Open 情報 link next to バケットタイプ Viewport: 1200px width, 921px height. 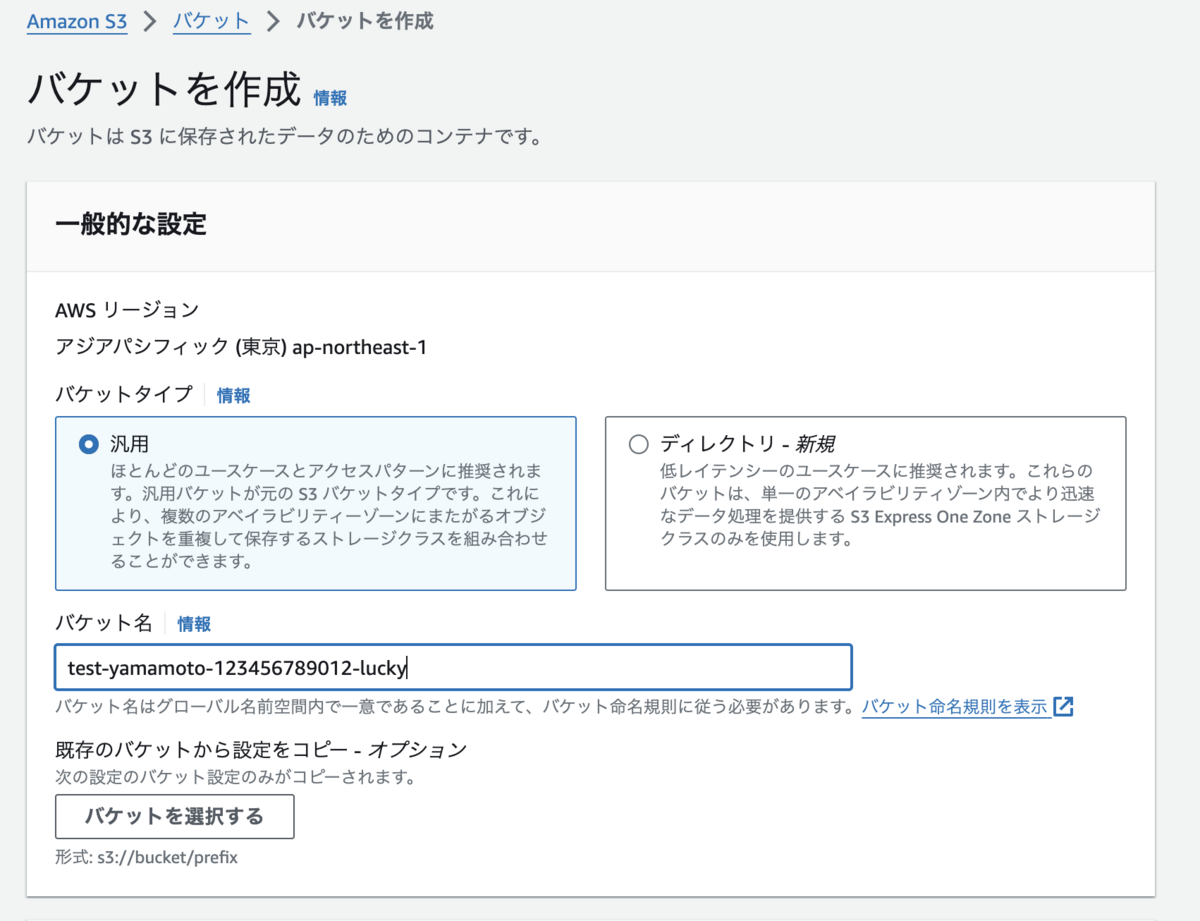click(x=234, y=395)
